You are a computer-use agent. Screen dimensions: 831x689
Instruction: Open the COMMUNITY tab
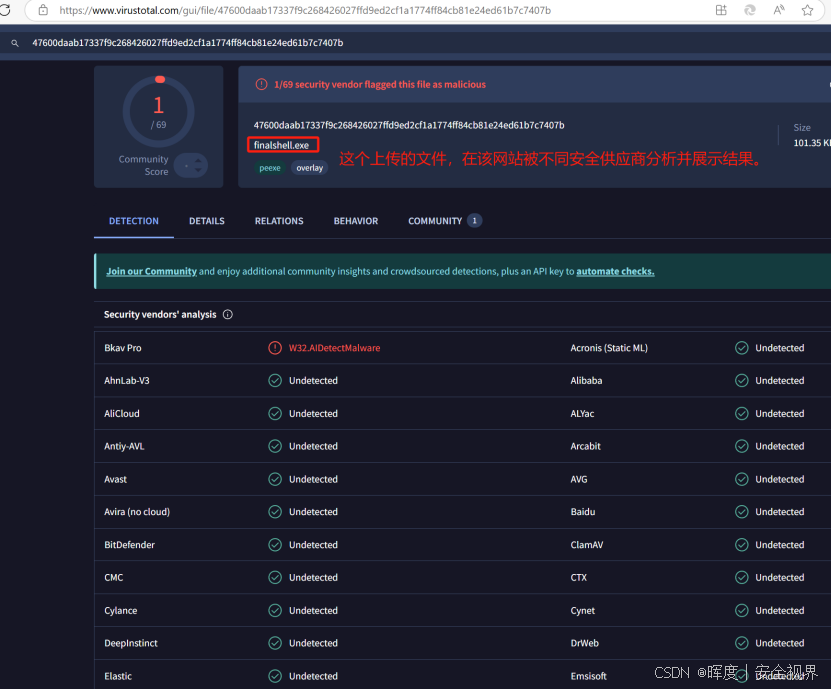(x=444, y=221)
